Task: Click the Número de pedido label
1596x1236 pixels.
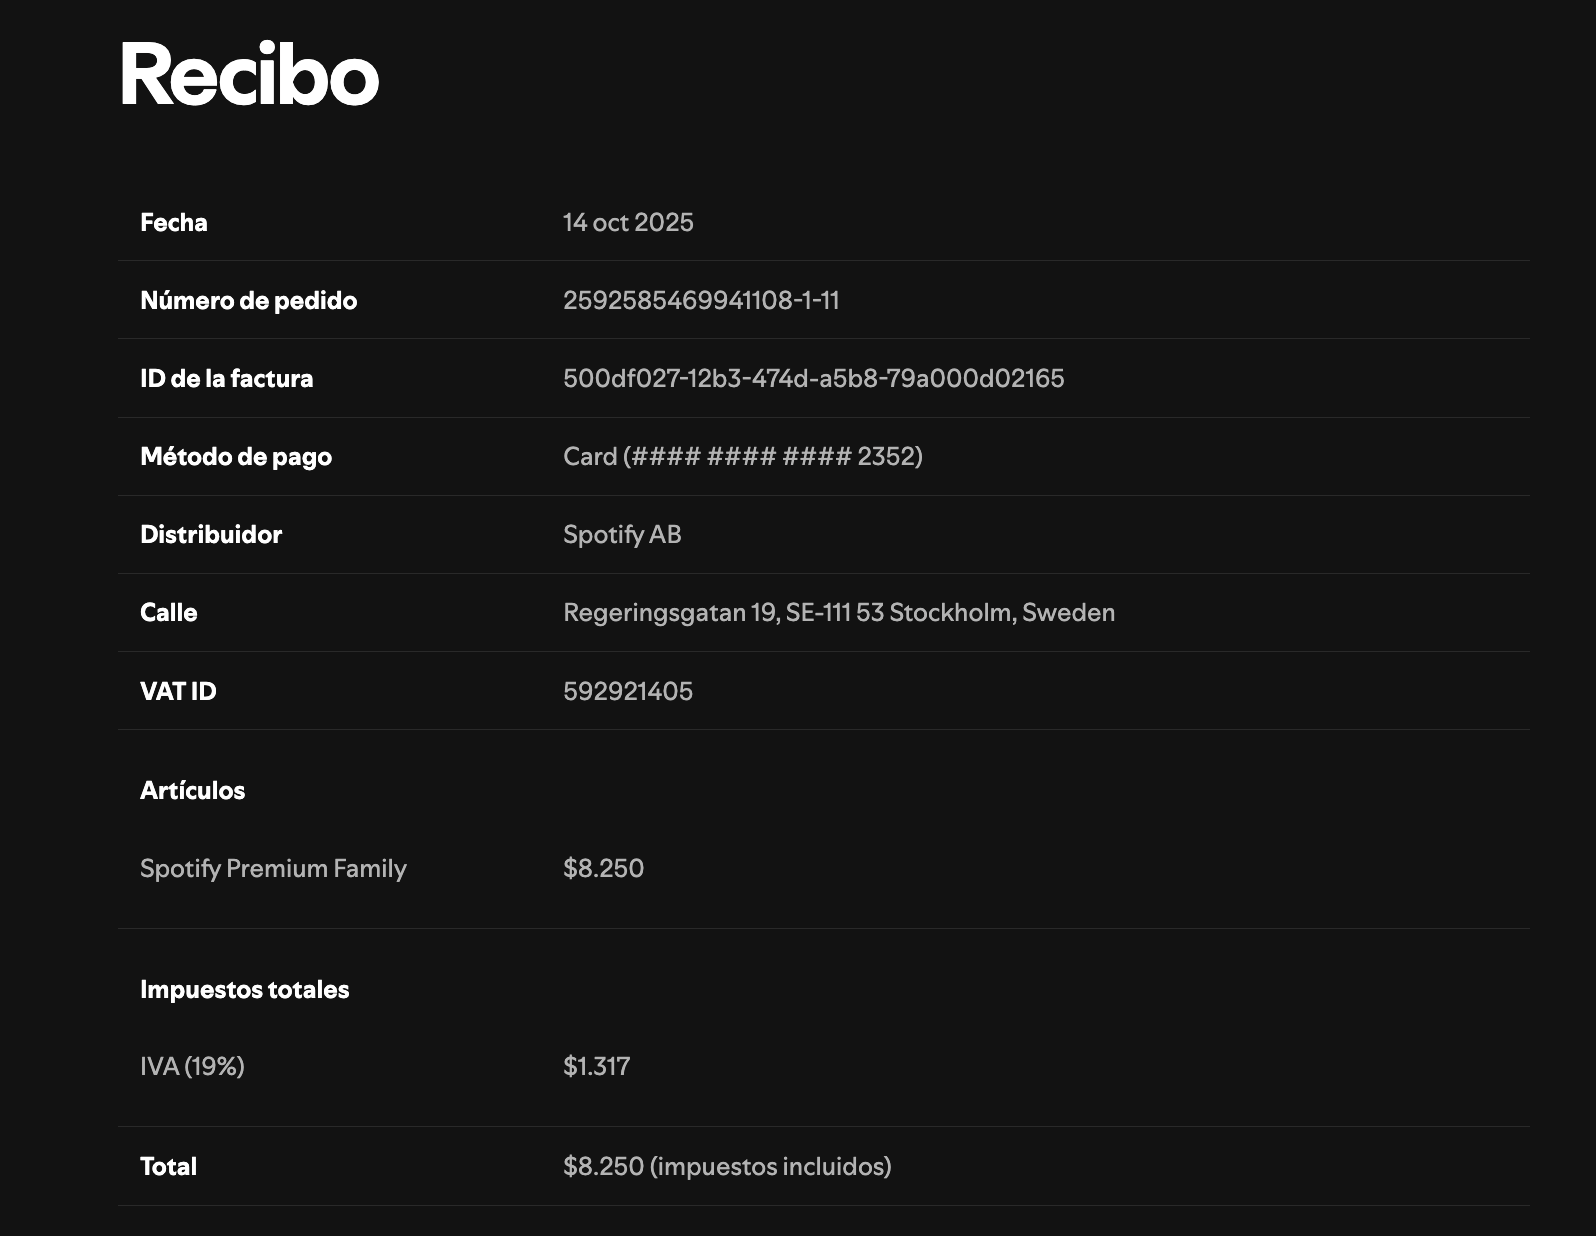Action: pyautogui.click(x=248, y=300)
